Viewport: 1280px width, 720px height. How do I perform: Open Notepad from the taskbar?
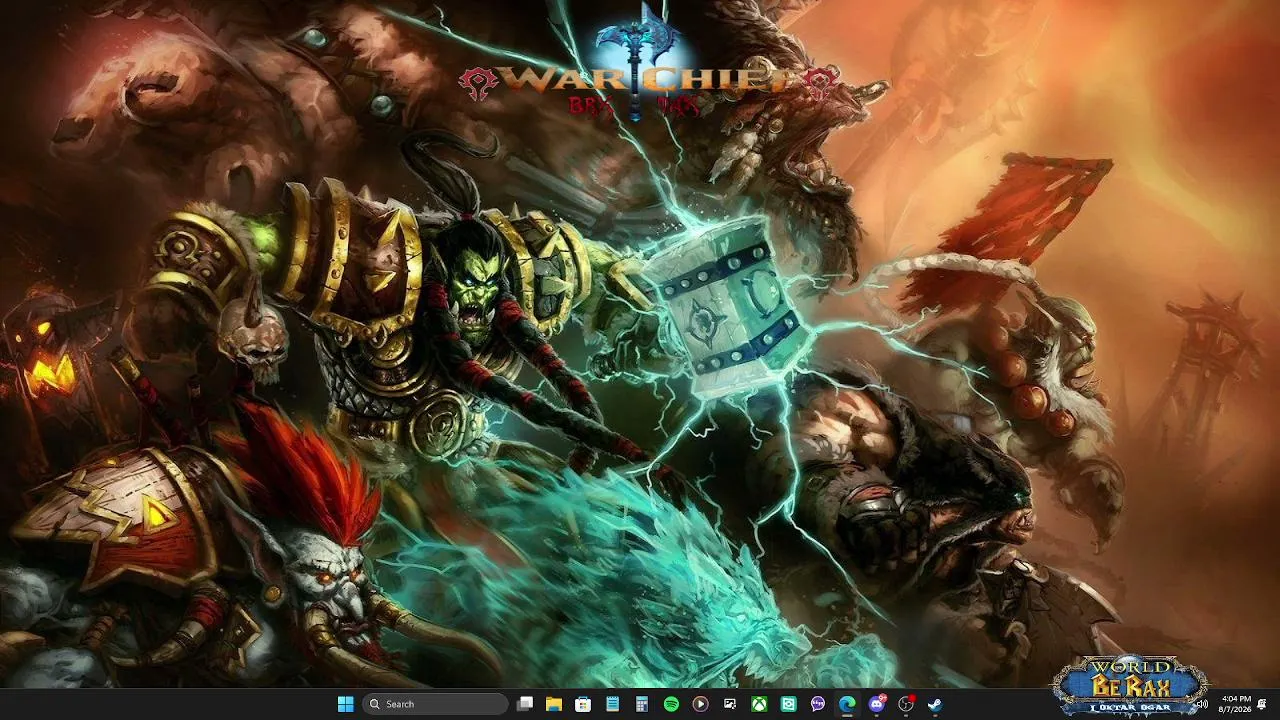pos(612,704)
